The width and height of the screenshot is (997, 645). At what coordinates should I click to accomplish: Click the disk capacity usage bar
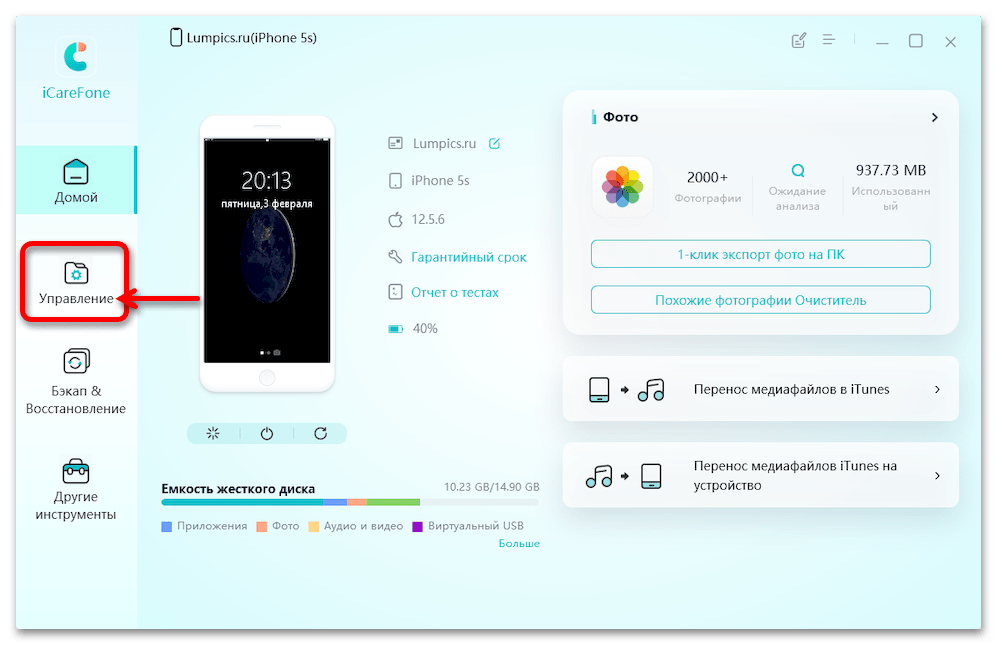click(x=350, y=503)
